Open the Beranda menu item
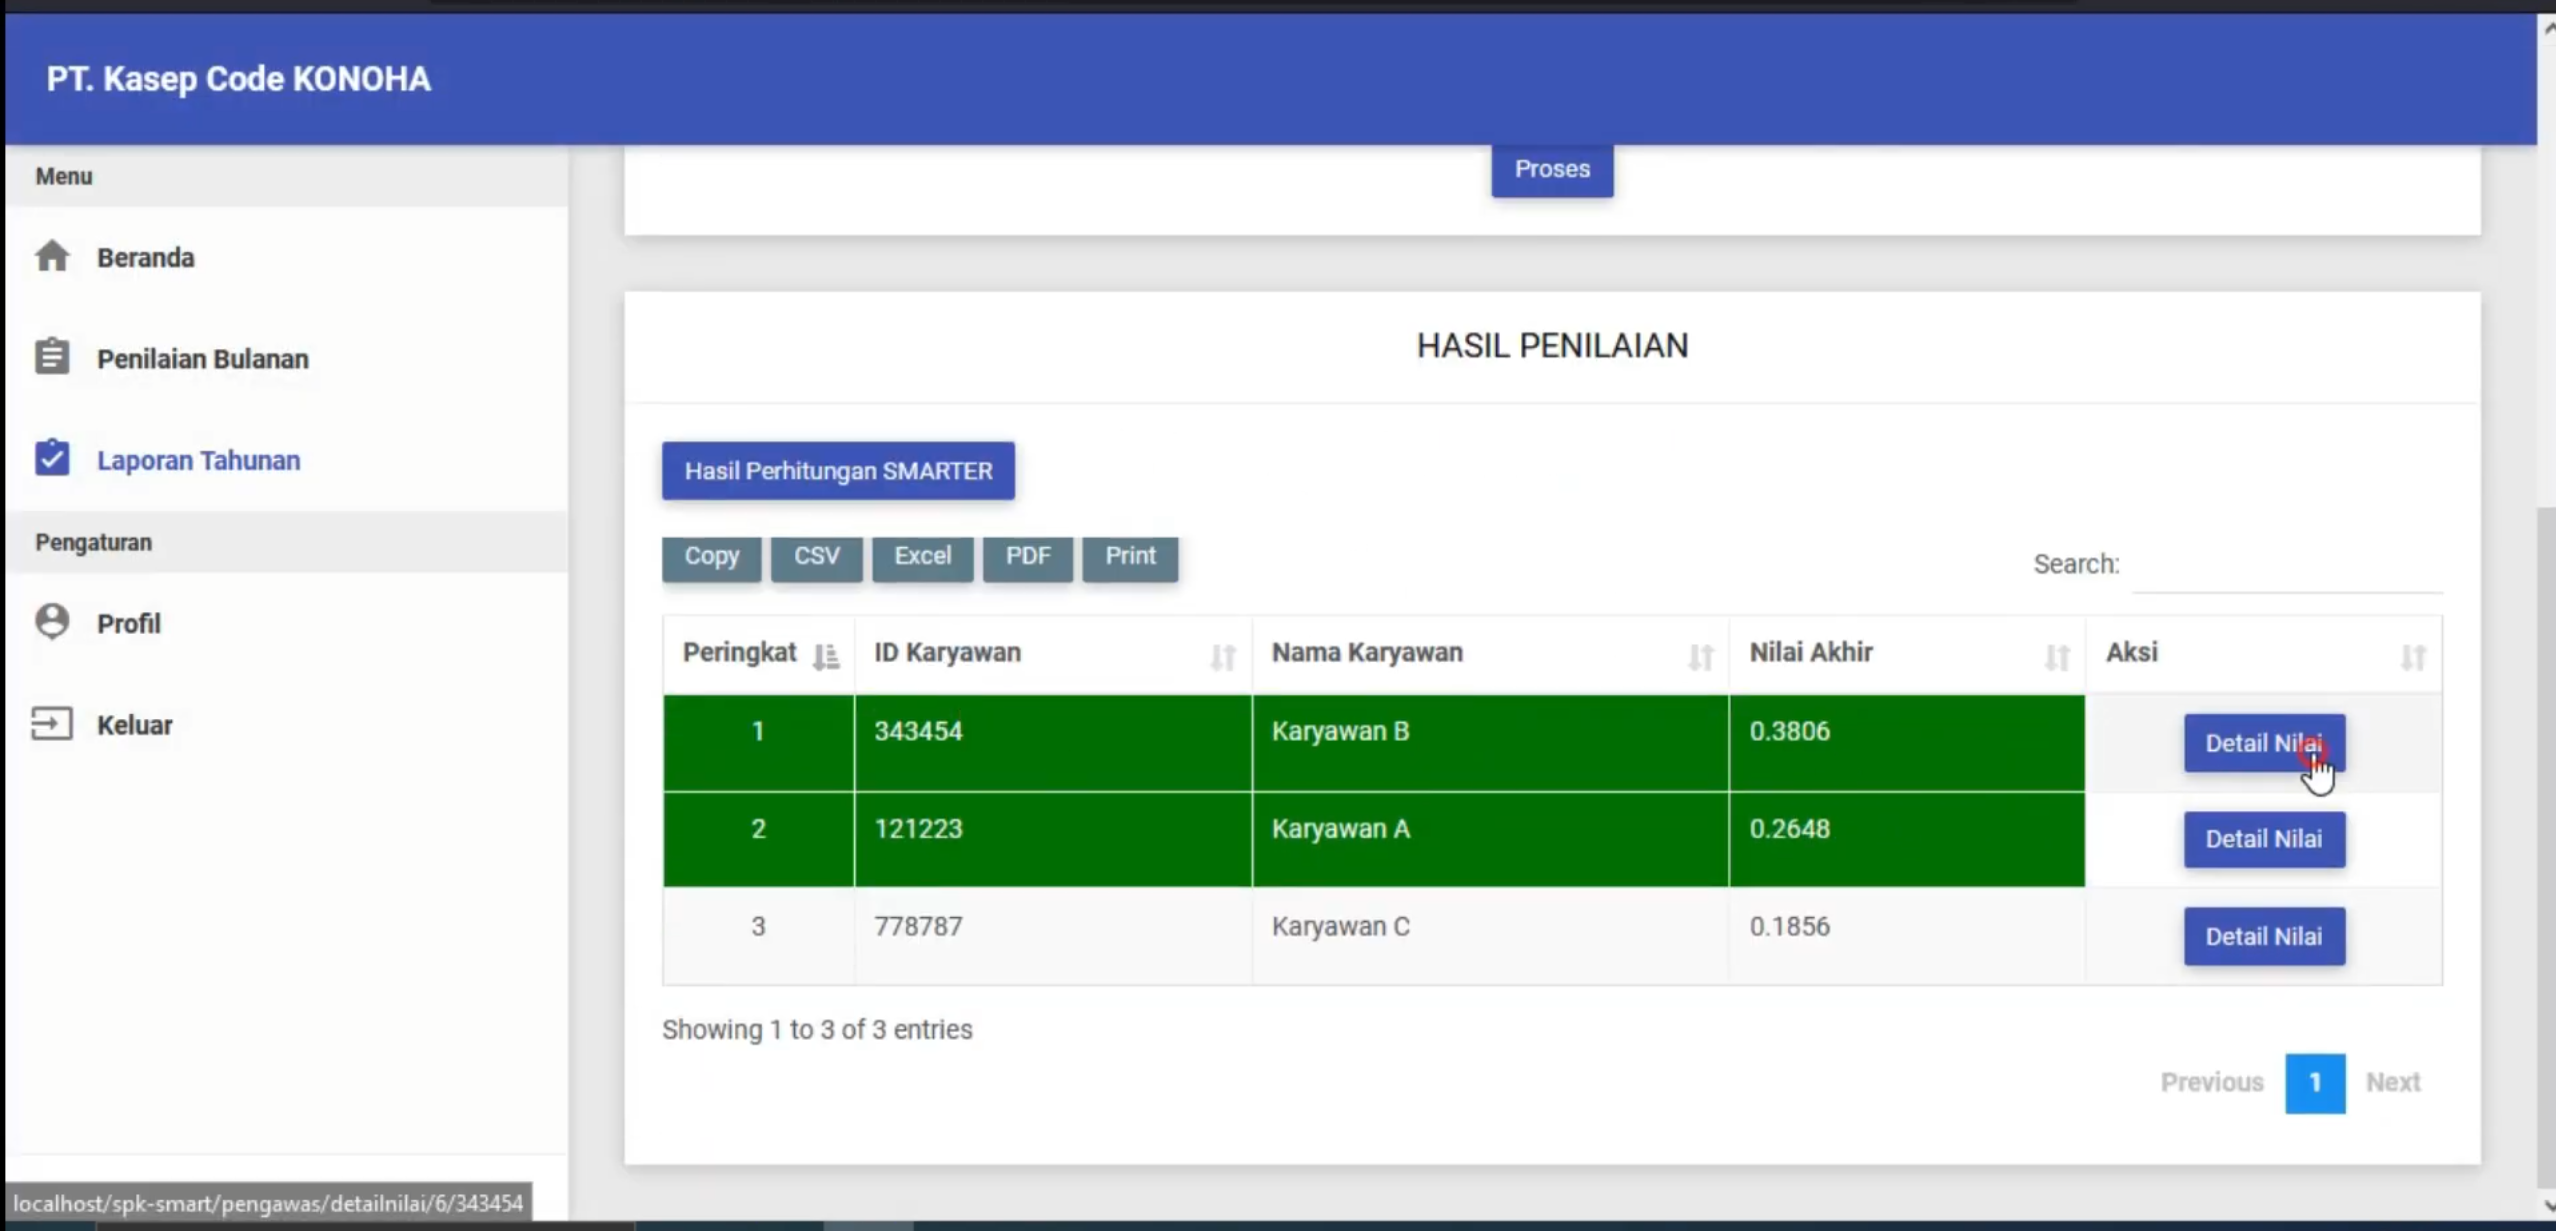Screen dimensions: 2556x1231 click(287, 257)
